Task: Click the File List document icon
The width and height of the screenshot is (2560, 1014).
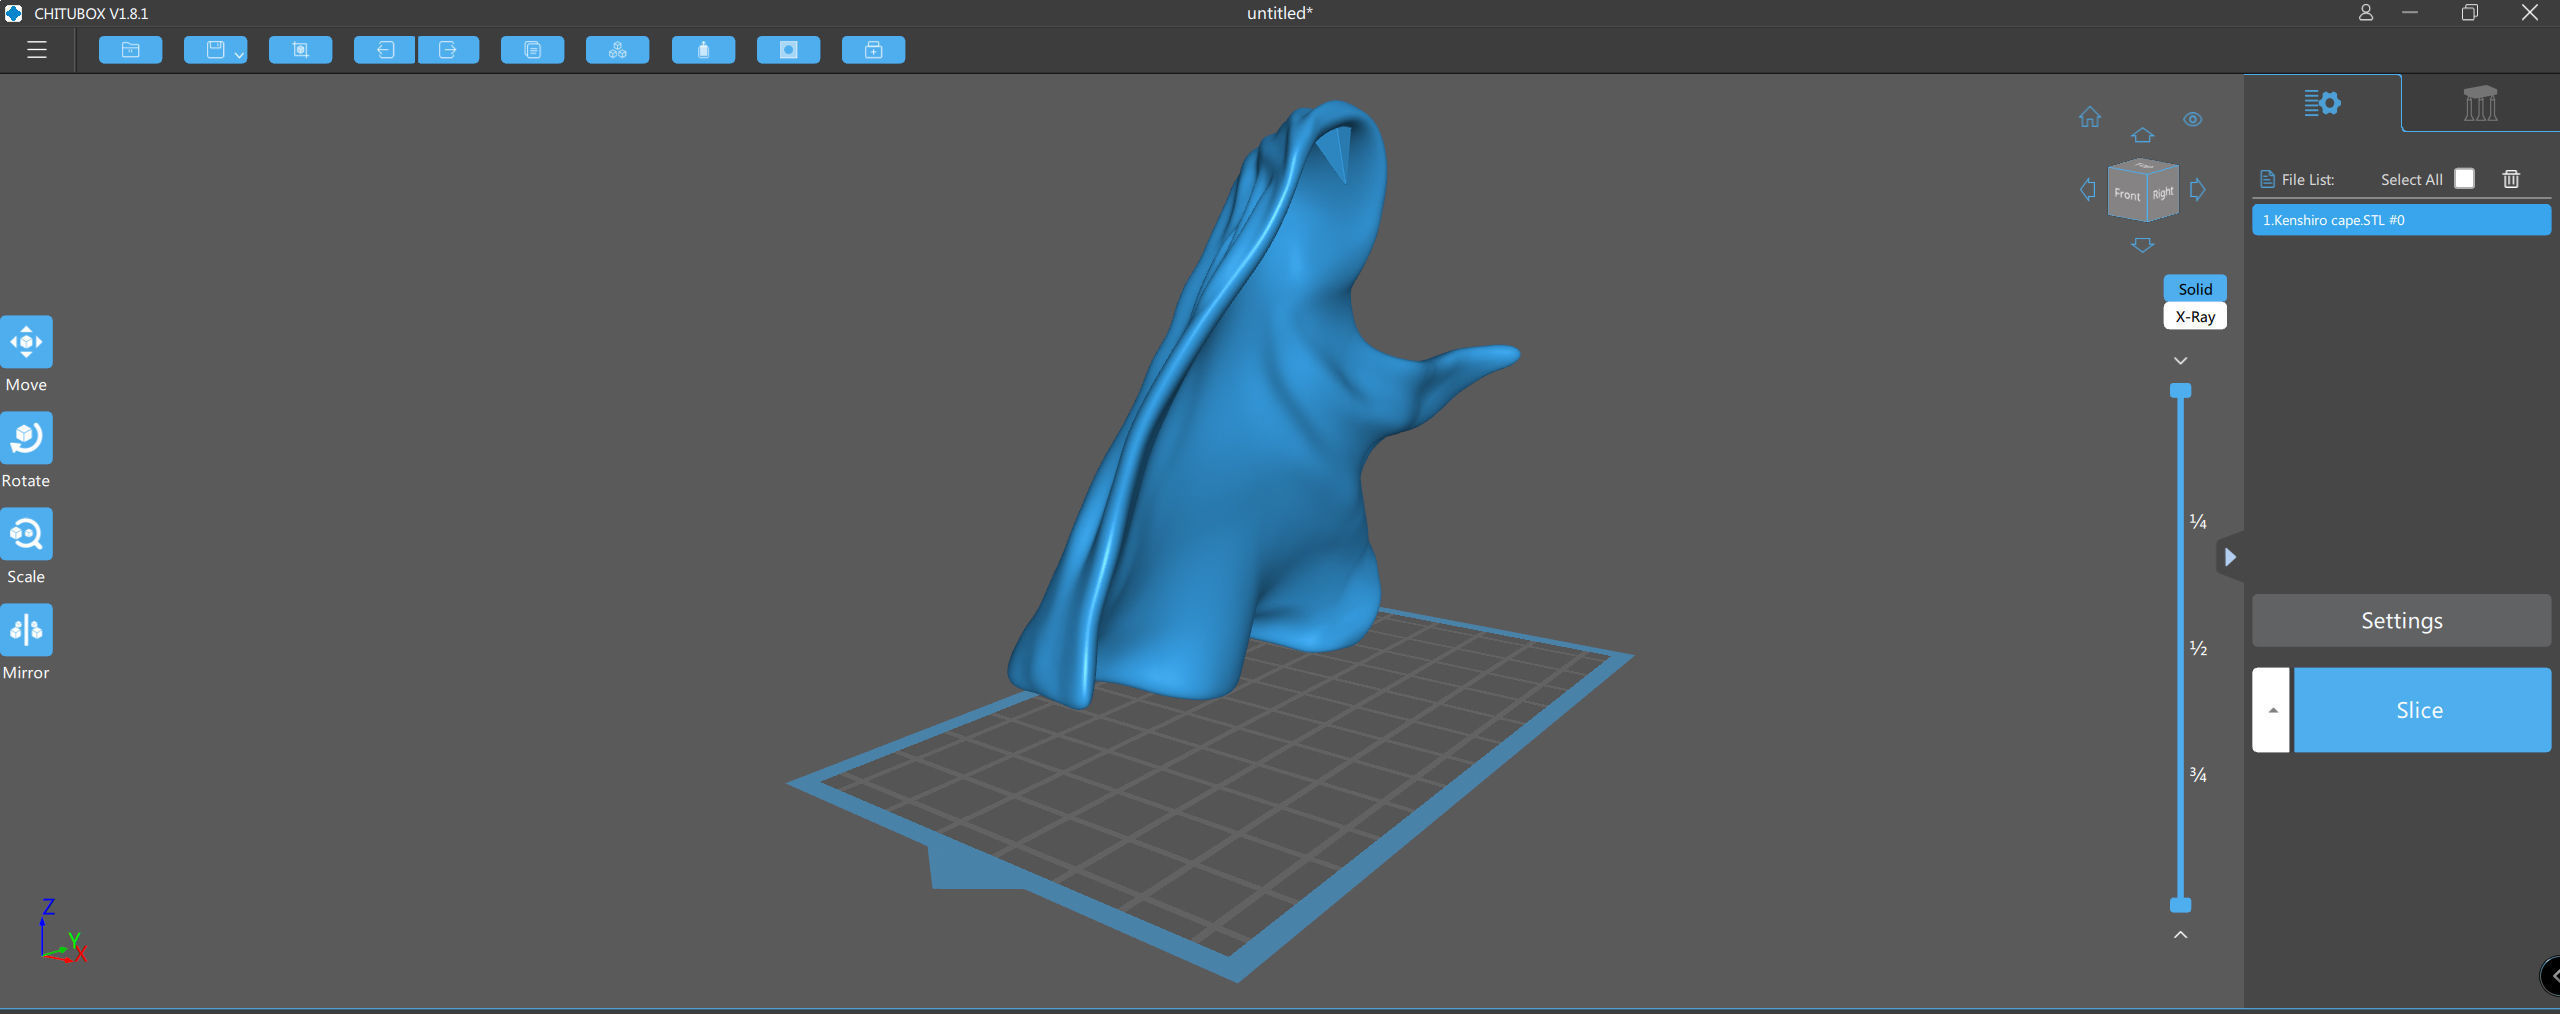Action: pos(2267,180)
